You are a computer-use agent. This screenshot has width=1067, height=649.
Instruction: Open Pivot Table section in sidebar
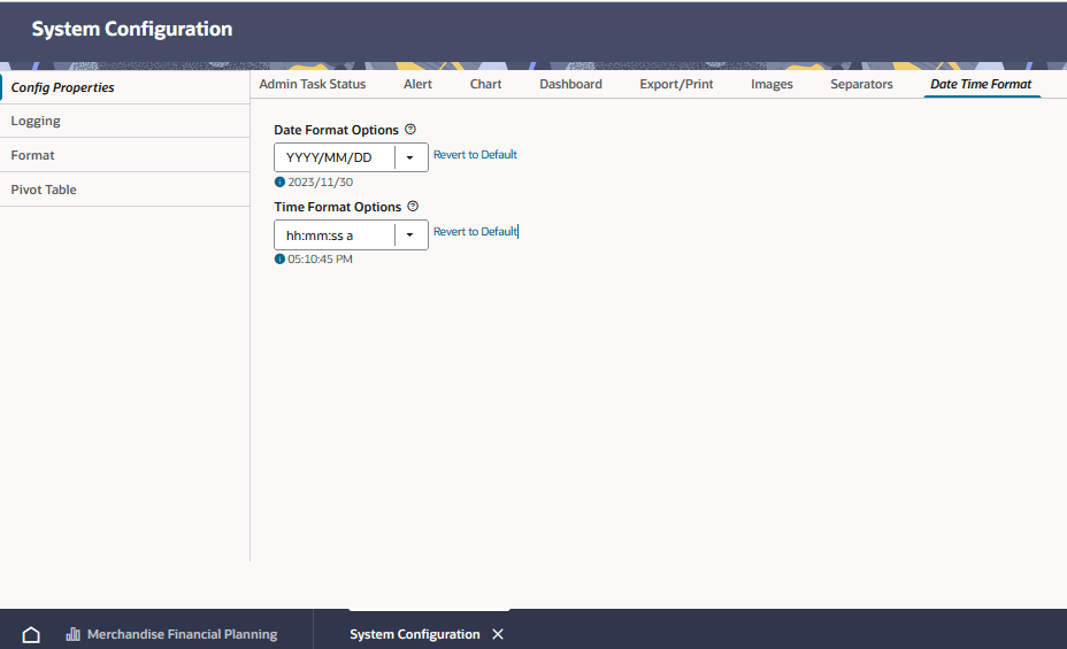125,189
